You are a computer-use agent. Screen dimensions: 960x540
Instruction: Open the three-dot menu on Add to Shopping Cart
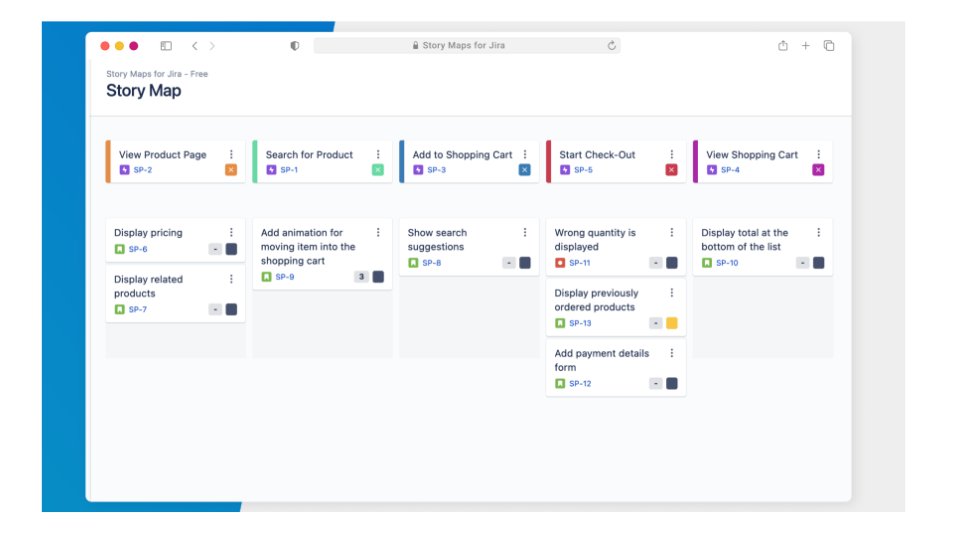525,155
